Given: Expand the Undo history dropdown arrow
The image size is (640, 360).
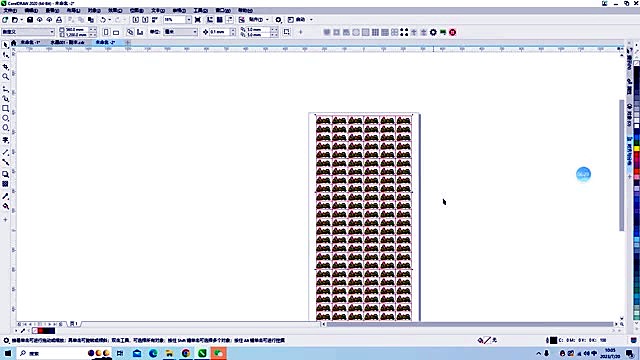Looking at the screenshot, I should (110, 20).
